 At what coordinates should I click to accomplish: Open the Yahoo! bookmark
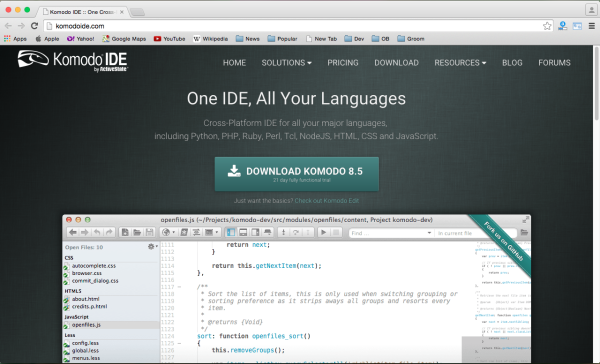pyautogui.click(x=80, y=39)
